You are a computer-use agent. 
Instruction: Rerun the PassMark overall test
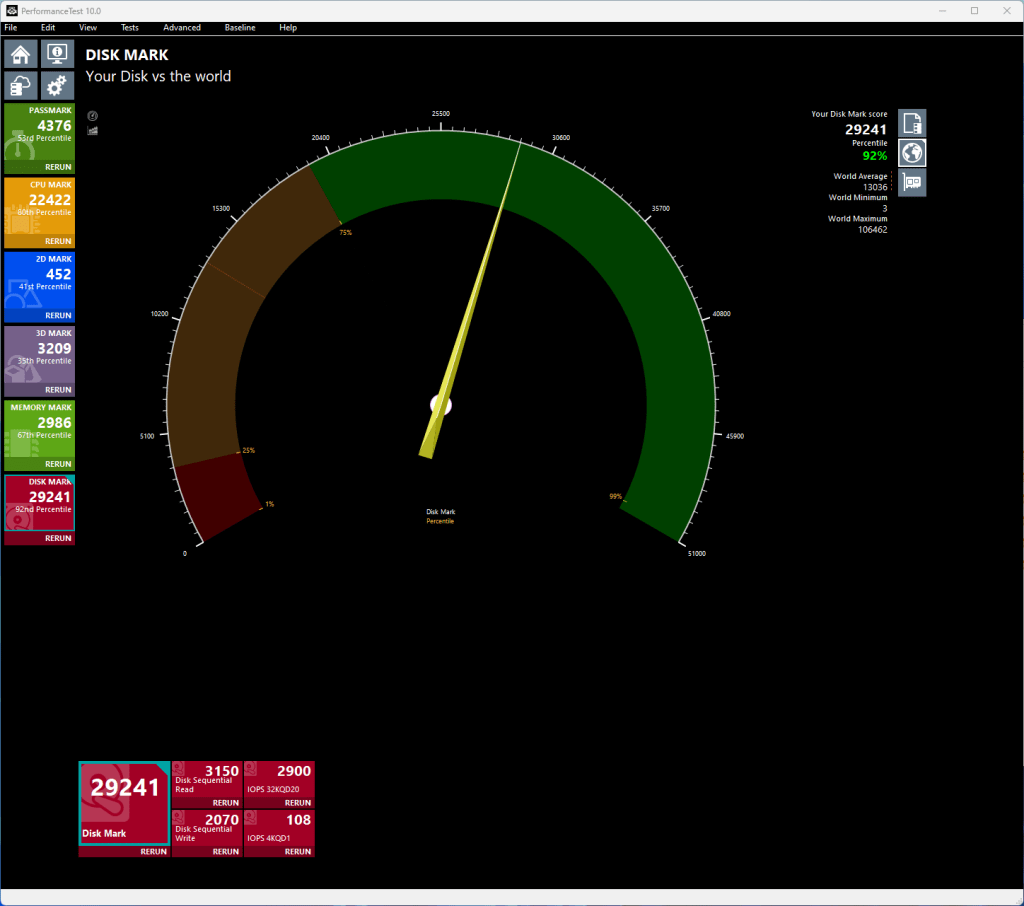[58, 167]
